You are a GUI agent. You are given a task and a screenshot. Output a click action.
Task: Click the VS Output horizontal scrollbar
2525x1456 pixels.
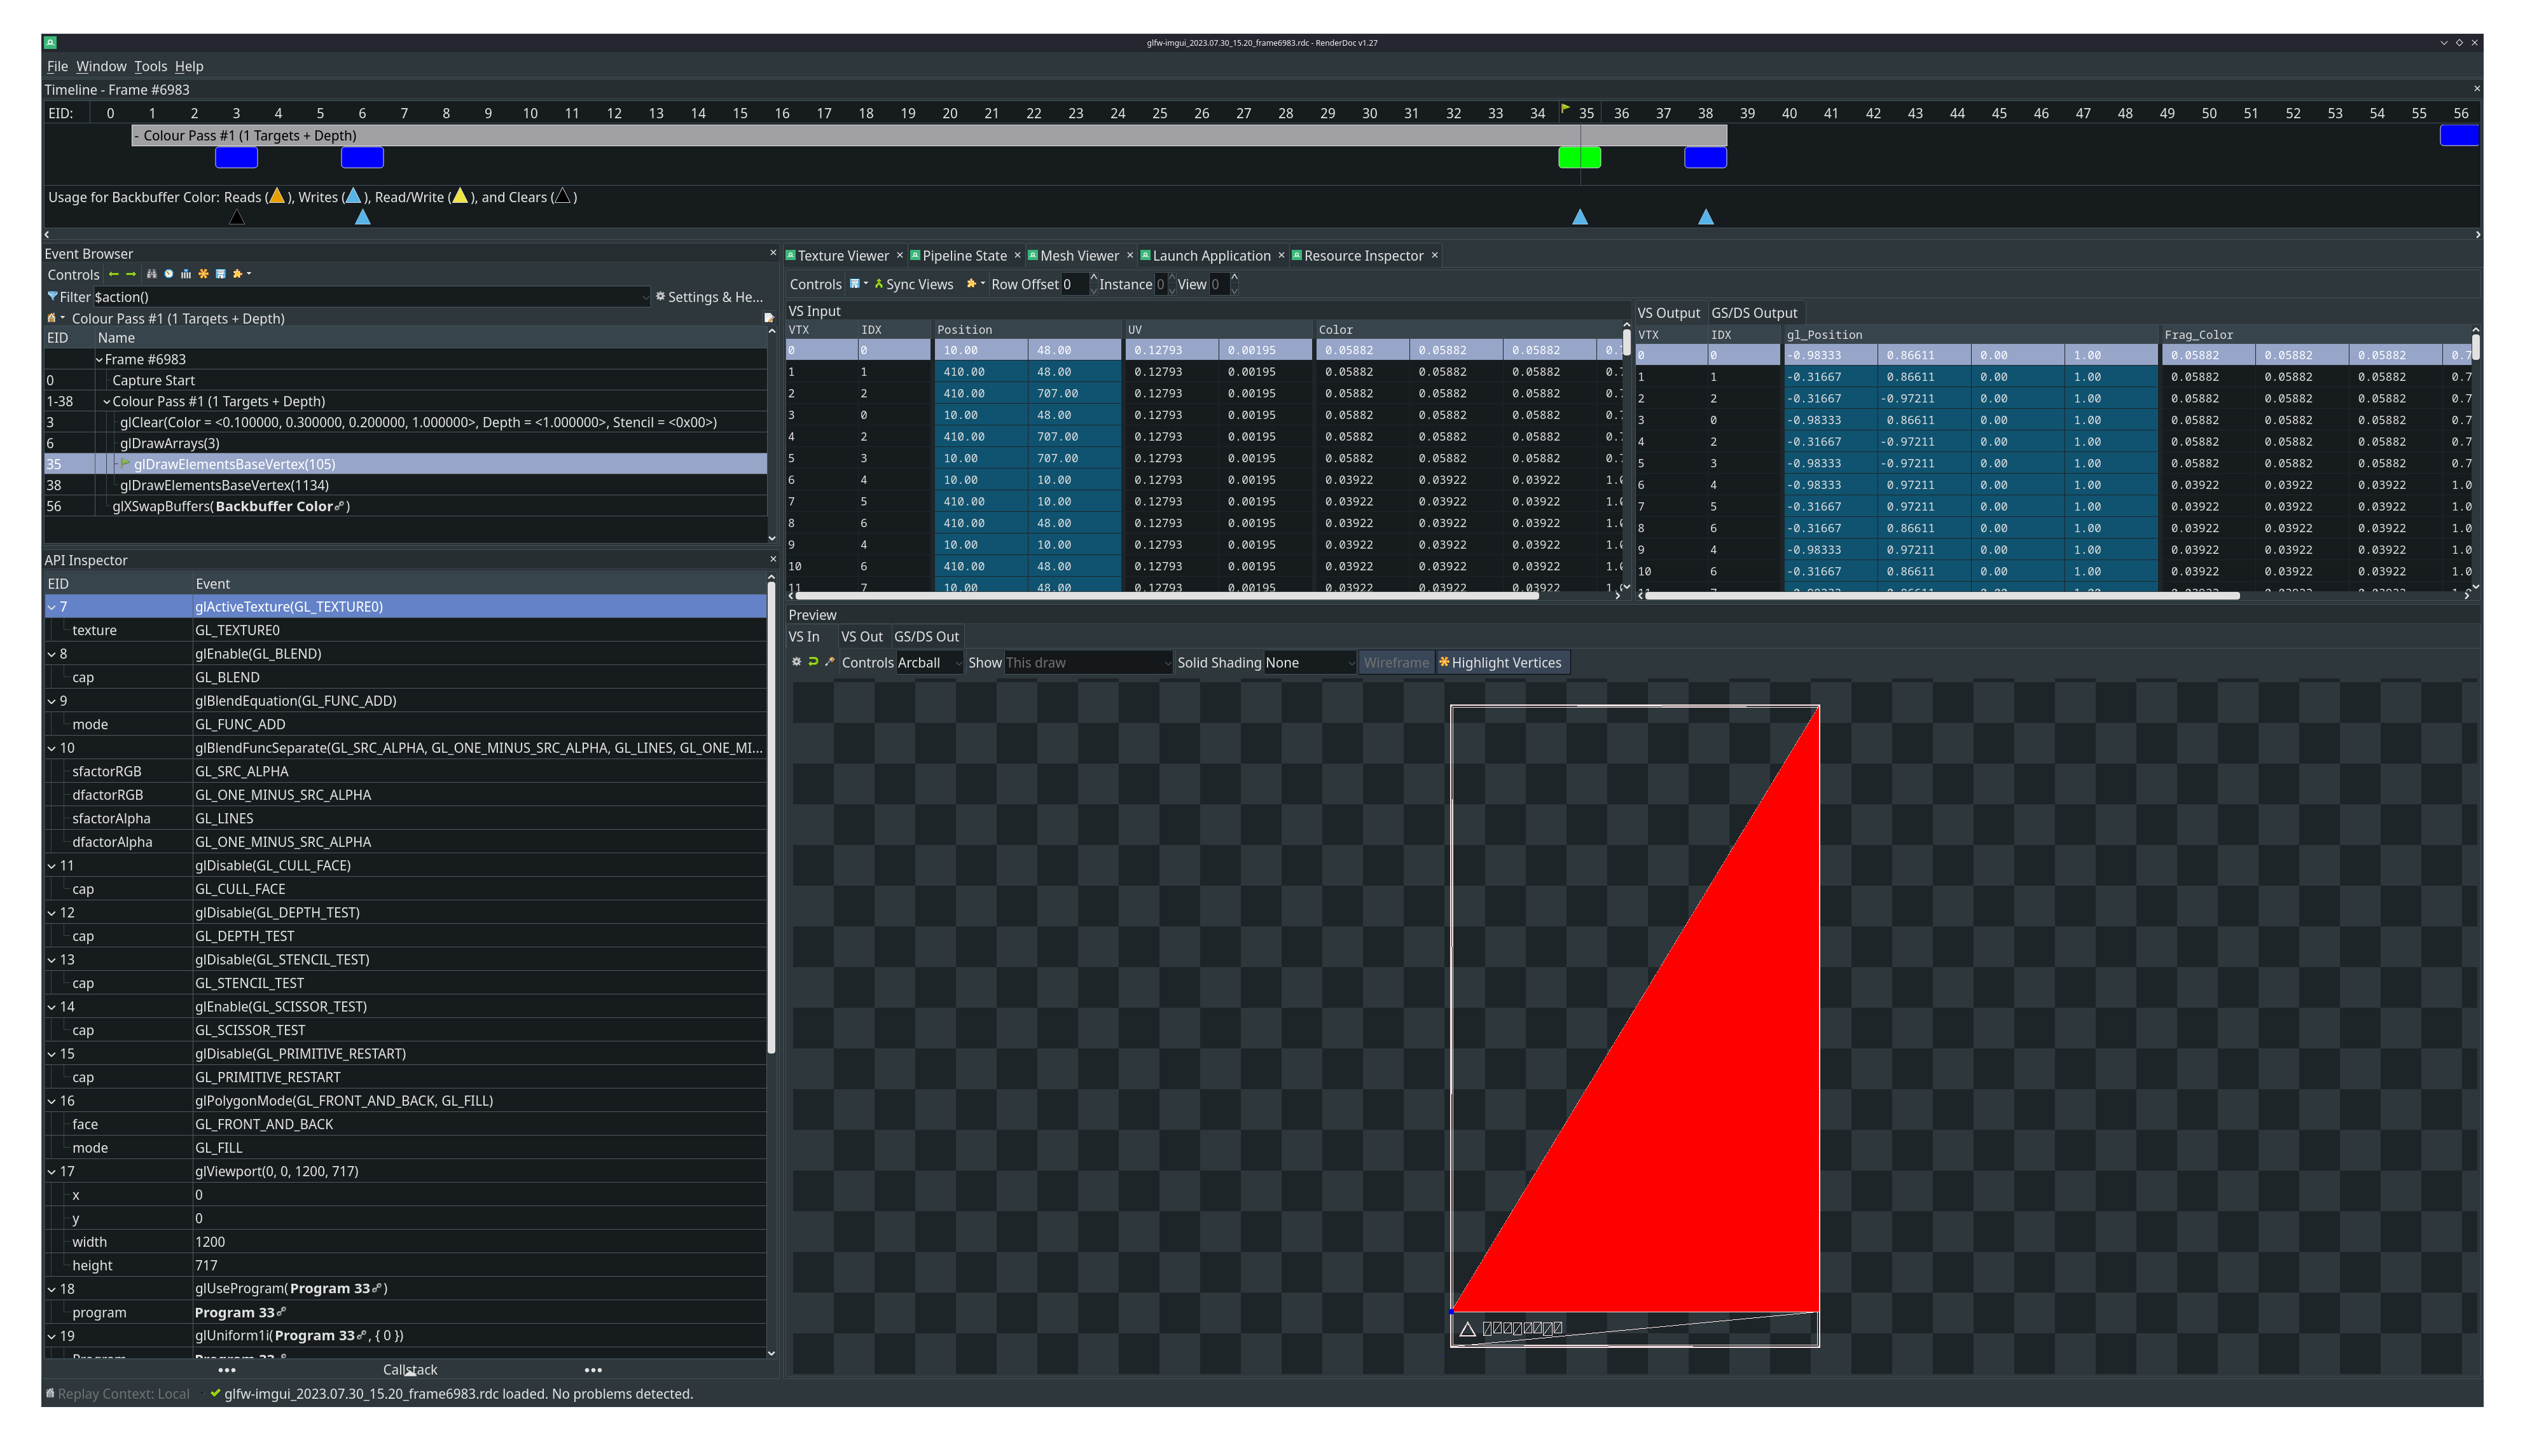(1942, 596)
